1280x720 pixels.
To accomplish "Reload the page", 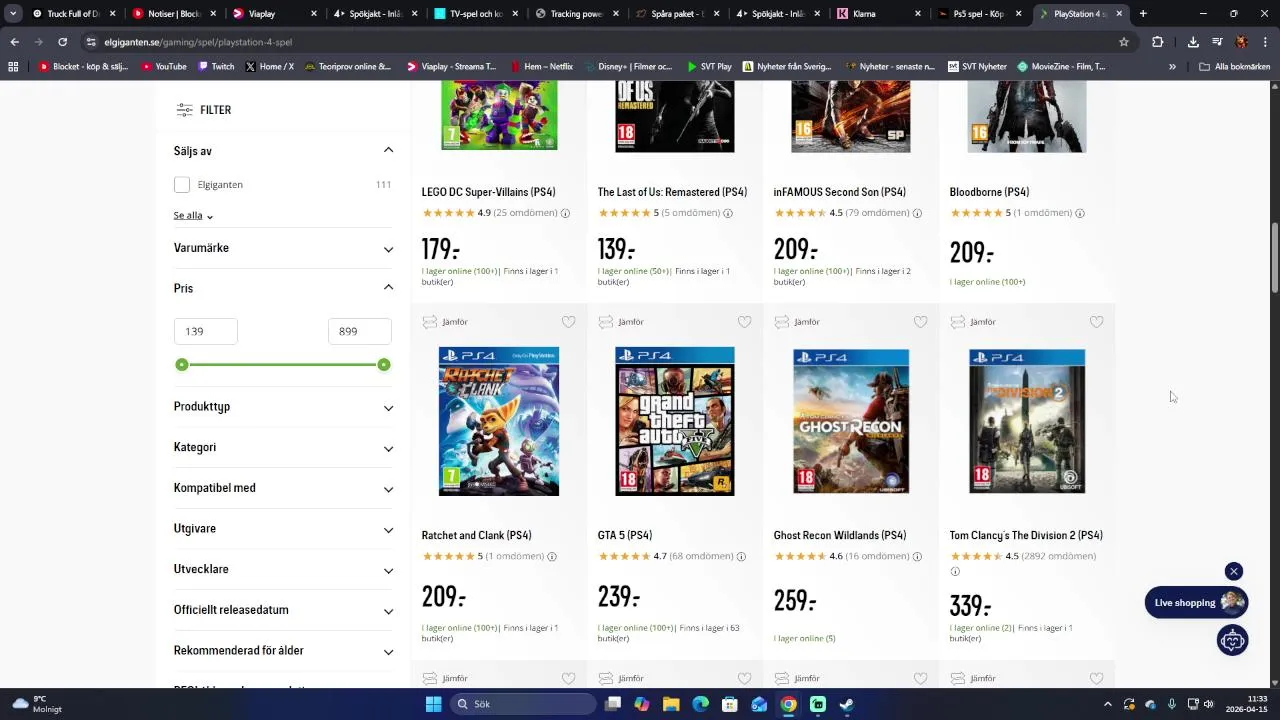I will [62, 42].
